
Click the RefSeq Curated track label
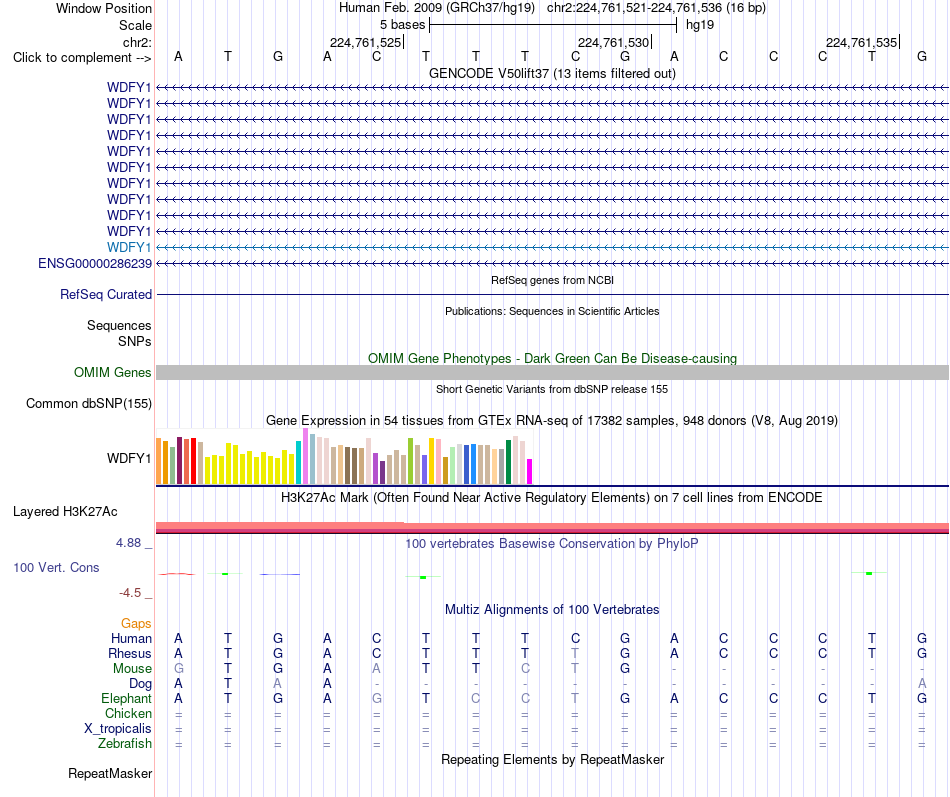click(x=106, y=295)
